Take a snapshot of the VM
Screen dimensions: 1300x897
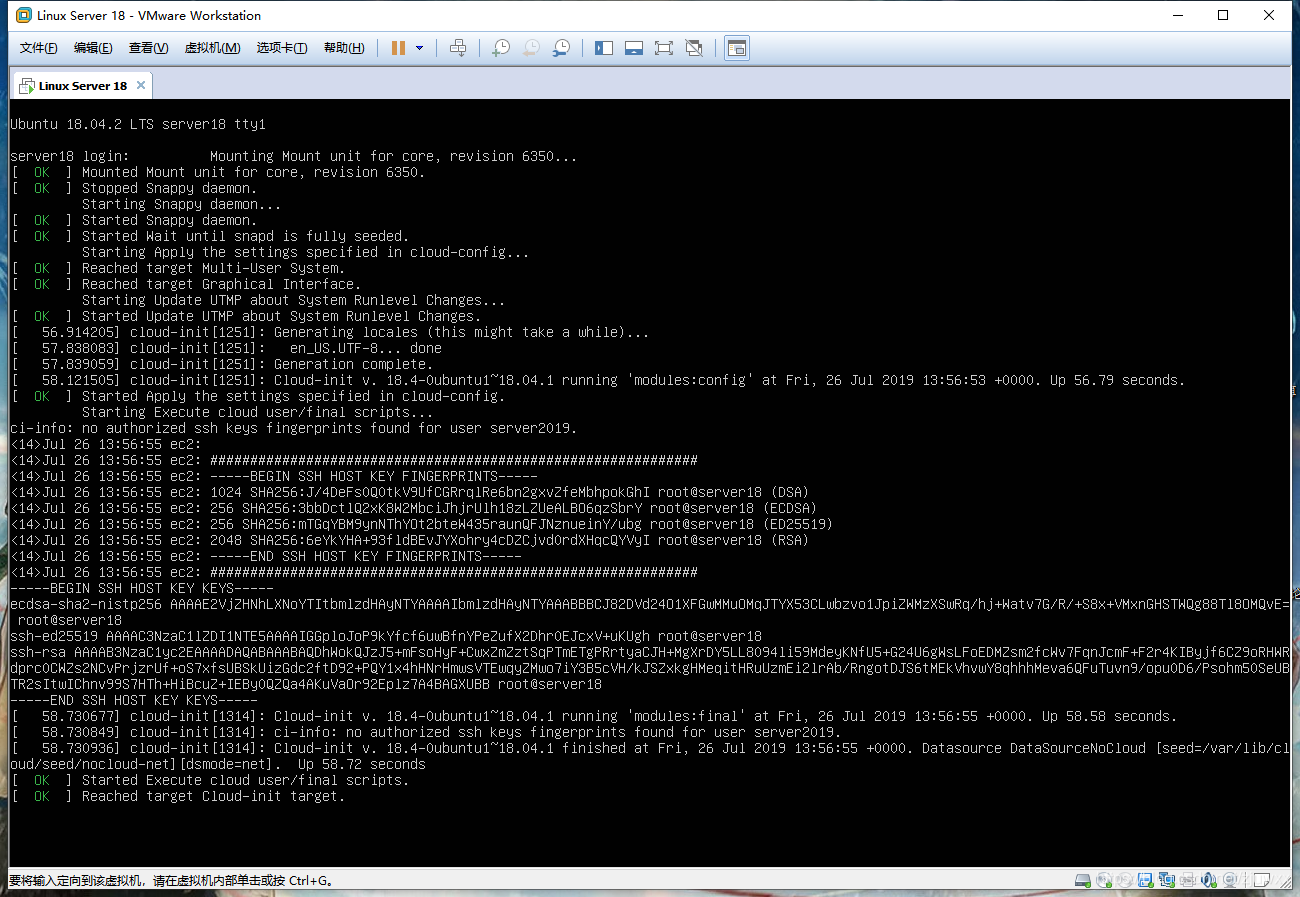click(x=502, y=48)
